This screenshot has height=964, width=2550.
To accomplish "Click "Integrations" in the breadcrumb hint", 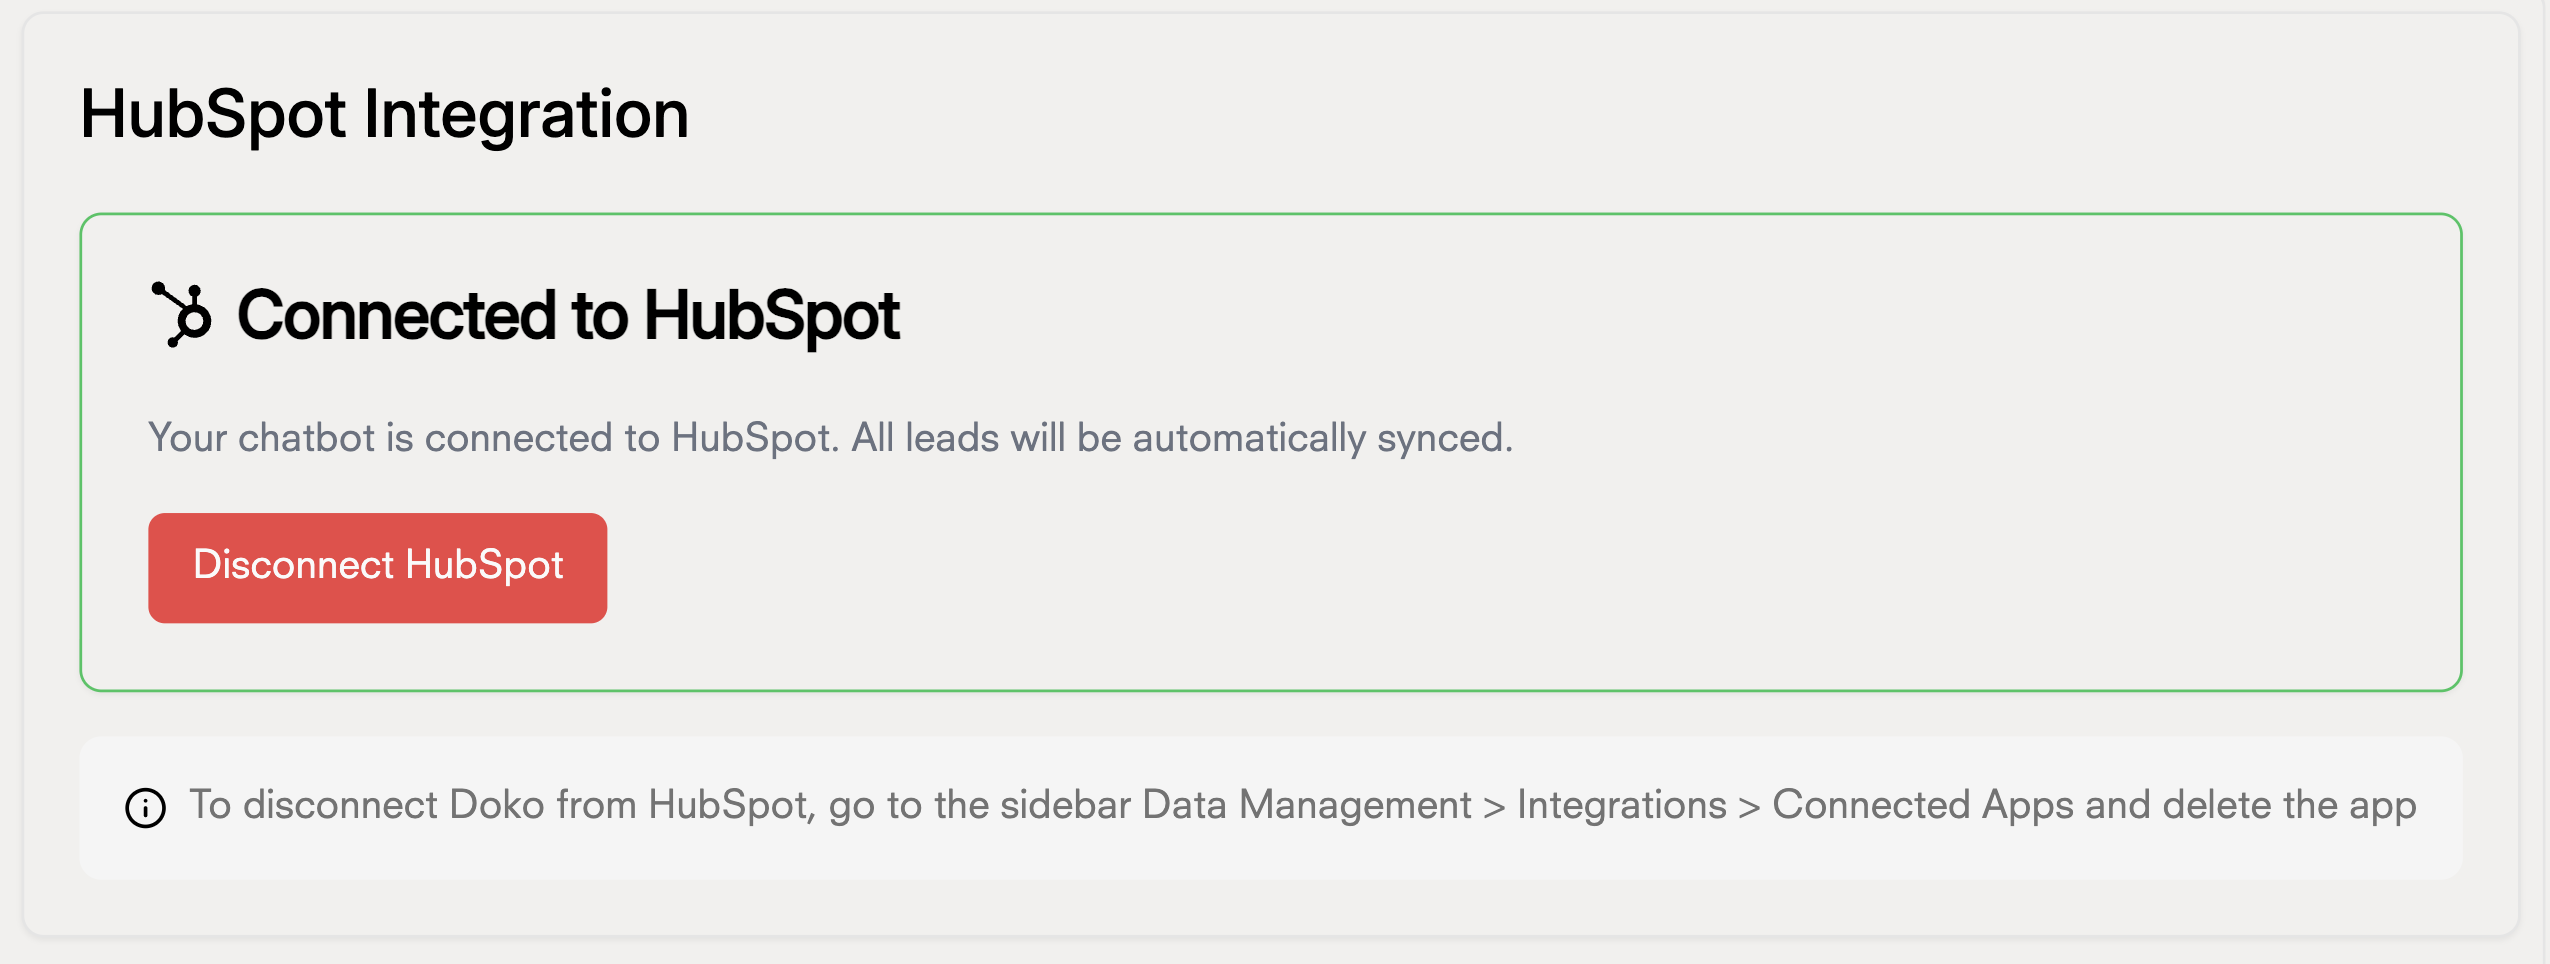I will 1621,805.
